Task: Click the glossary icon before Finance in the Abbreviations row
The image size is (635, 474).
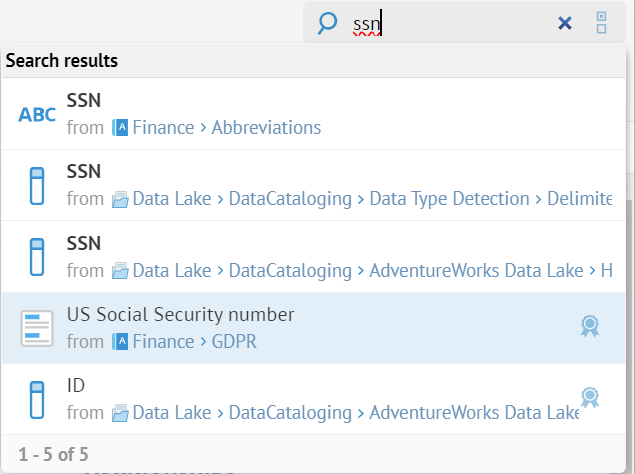Action: (120, 128)
